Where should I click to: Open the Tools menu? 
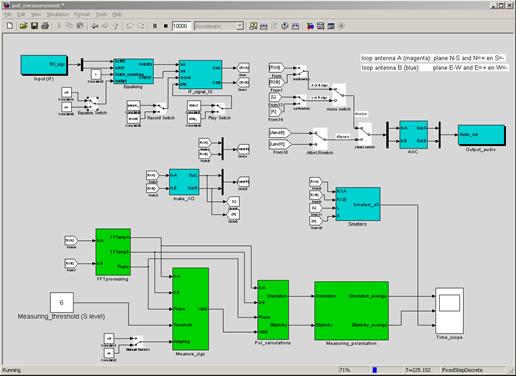tap(101, 14)
